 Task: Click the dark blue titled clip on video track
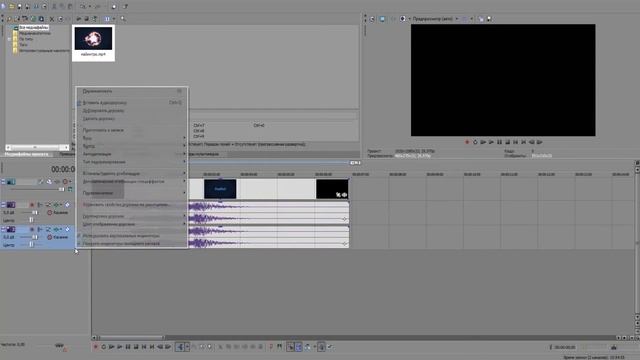(x=220, y=189)
